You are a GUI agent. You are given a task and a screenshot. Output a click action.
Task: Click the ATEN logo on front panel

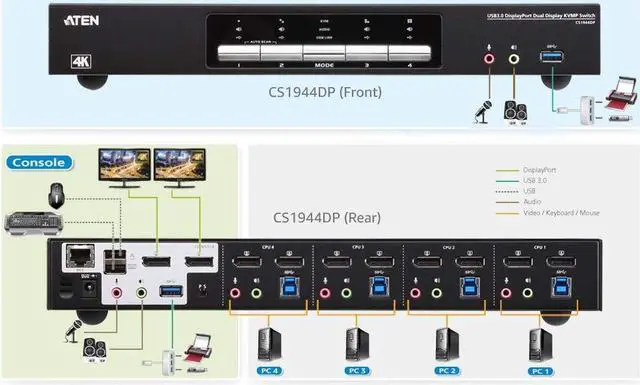pyautogui.click(x=81, y=20)
